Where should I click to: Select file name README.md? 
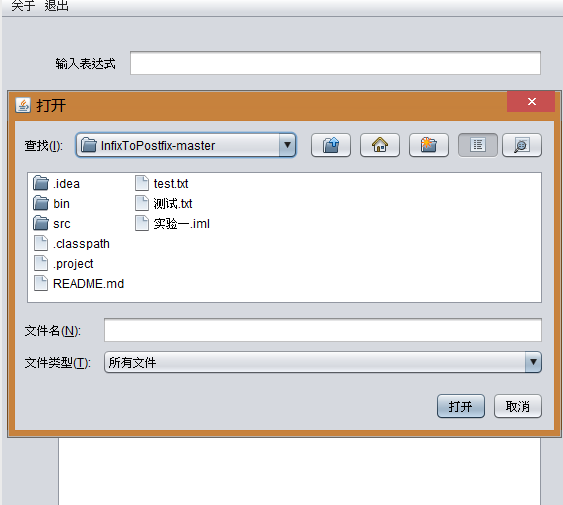click(88, 284)
